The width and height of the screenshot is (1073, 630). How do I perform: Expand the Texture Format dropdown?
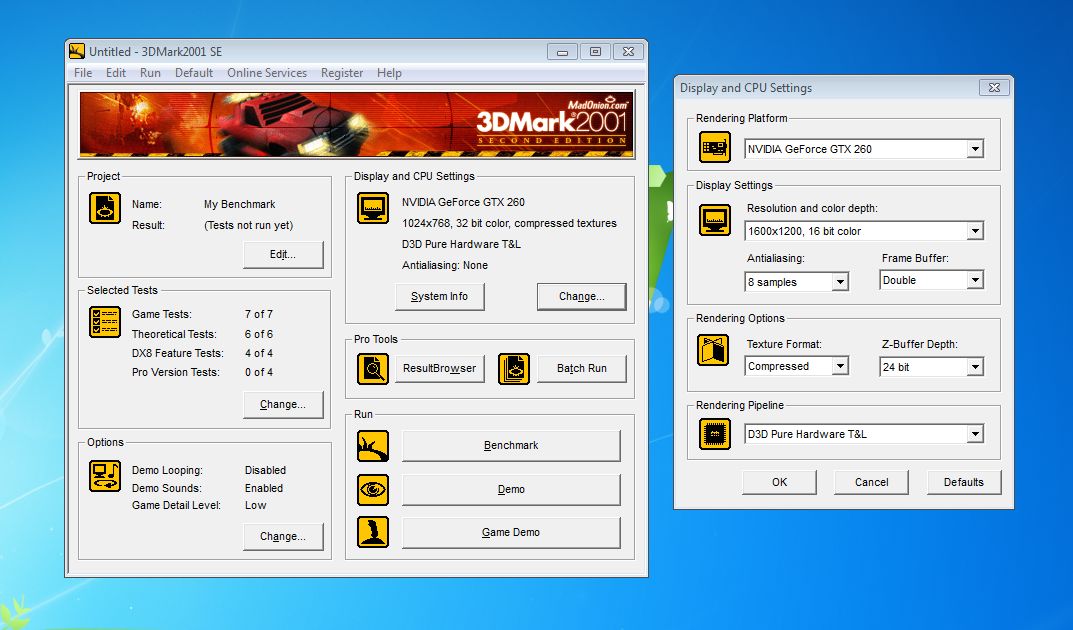click(x=840, y=367)
